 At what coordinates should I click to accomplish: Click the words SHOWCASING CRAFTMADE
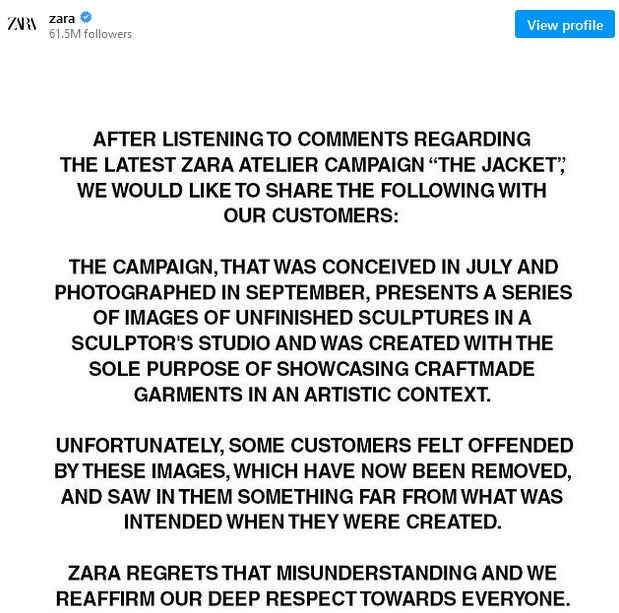click(x=405, y=369)
